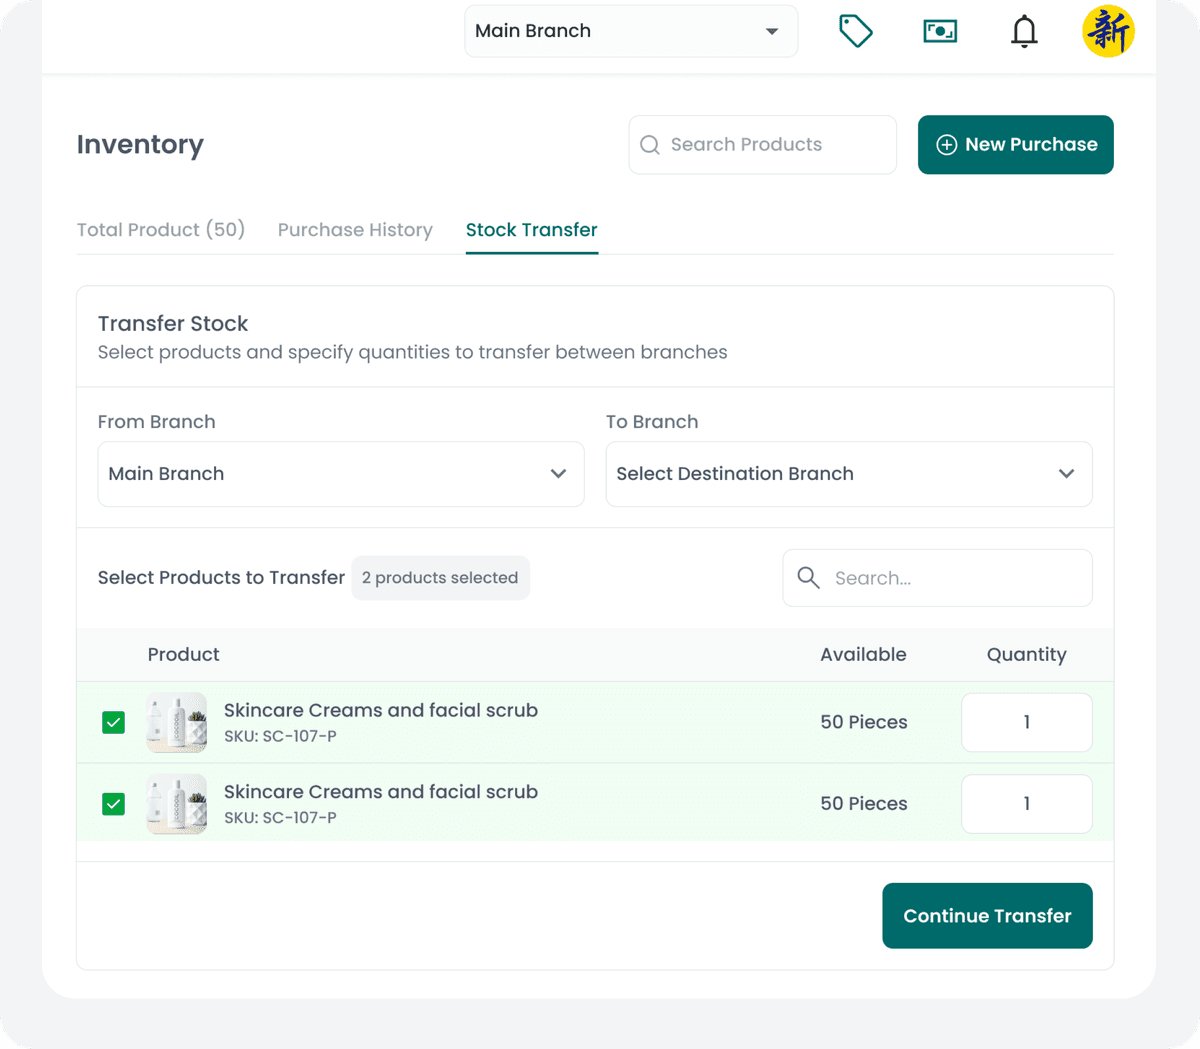1200x1049 pixels.
Task: Click the first Skincare Creams product thumbnail
Action: click(x=176, y=722)
